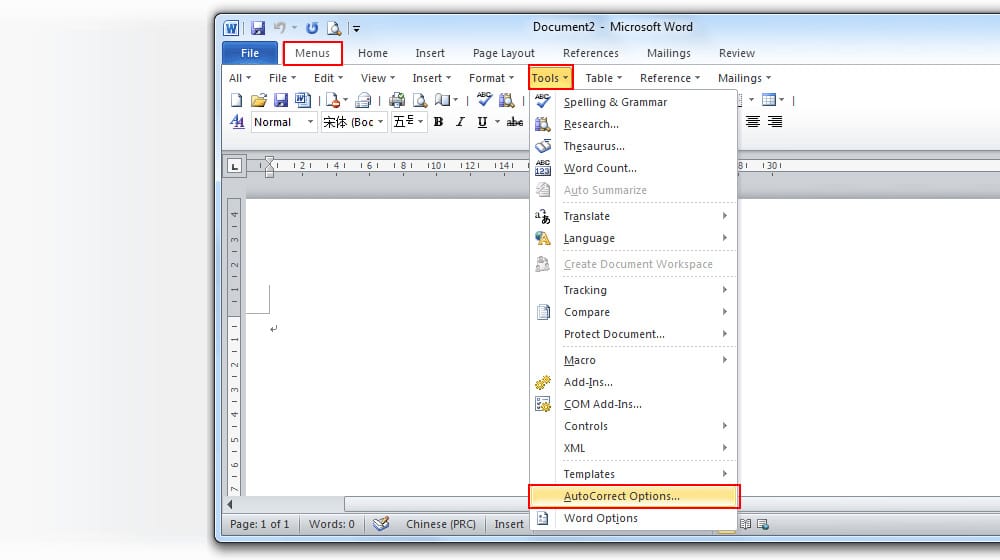Viewport: 1000px width, 560px height.
Task: Open the Edit classic menu
Action: click(328, 78)
